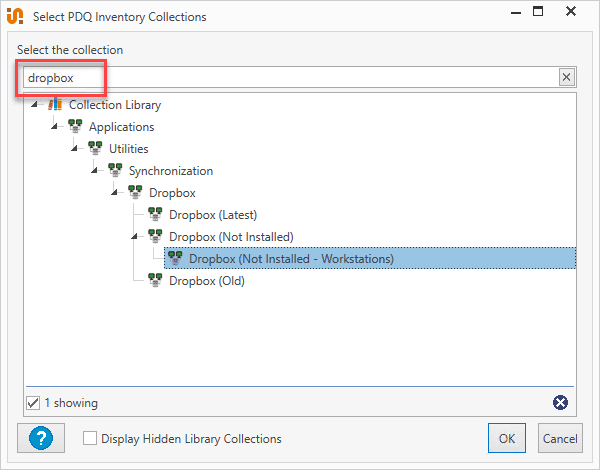Collapse the Dropbox (Not Installed) node

tap(134, 236)
